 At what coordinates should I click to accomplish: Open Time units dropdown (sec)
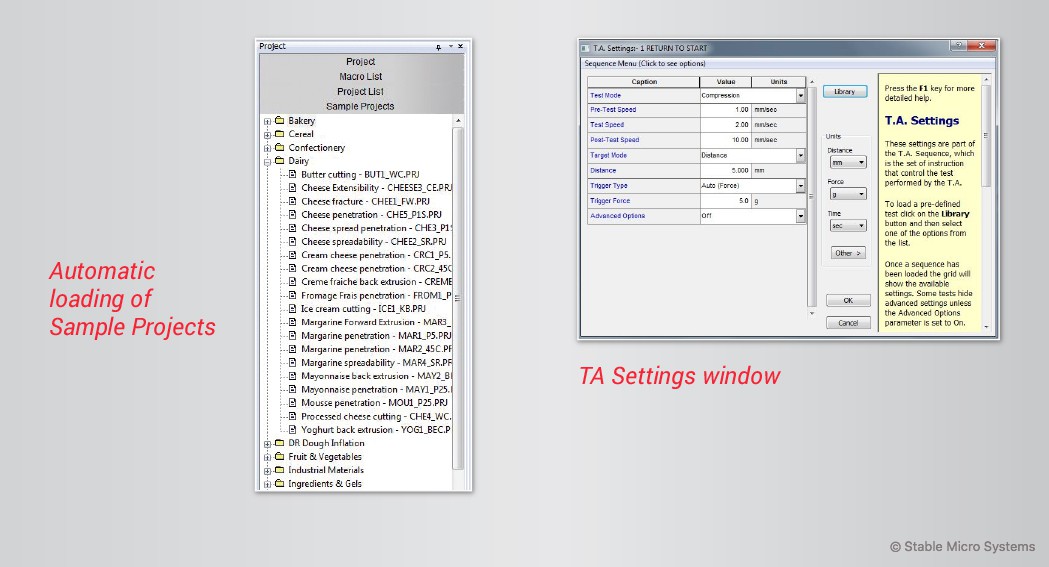point(848,226)
